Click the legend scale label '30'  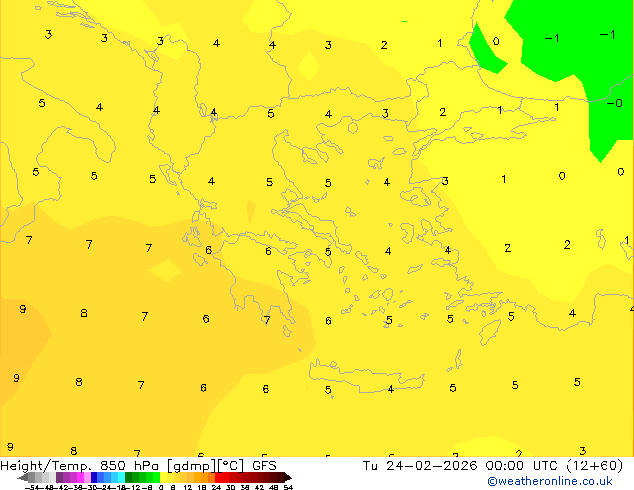(230, 487)
